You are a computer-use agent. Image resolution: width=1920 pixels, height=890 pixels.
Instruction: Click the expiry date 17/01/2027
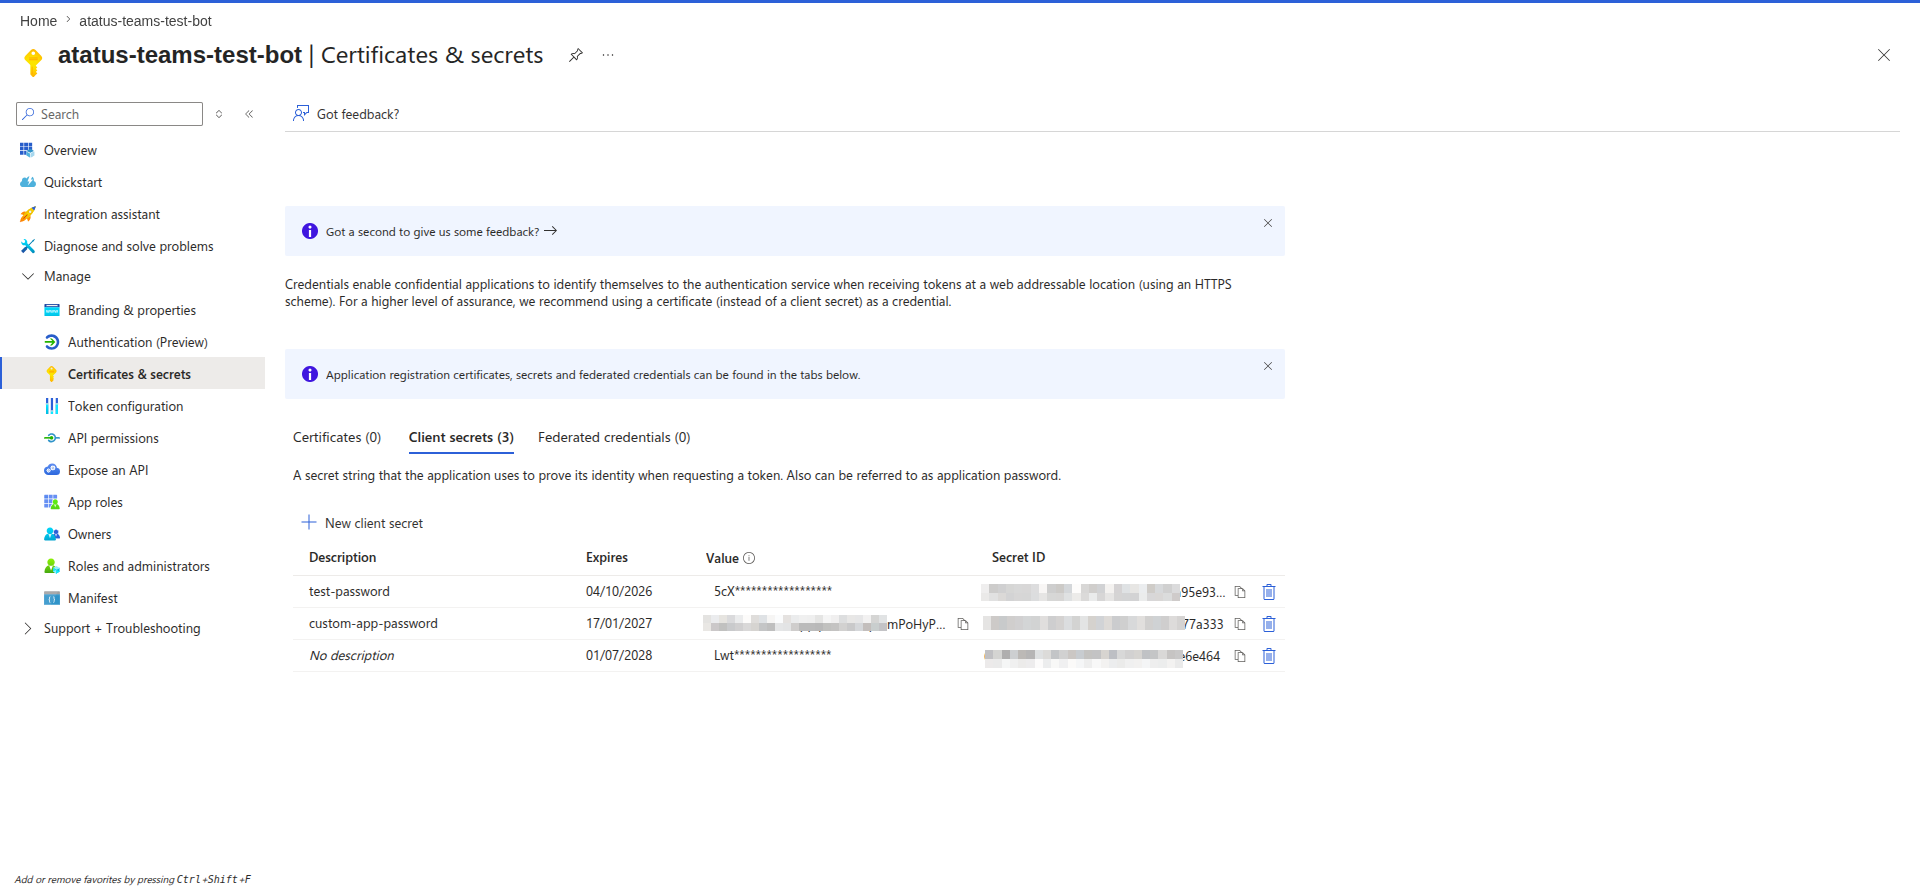click(619, 624)
